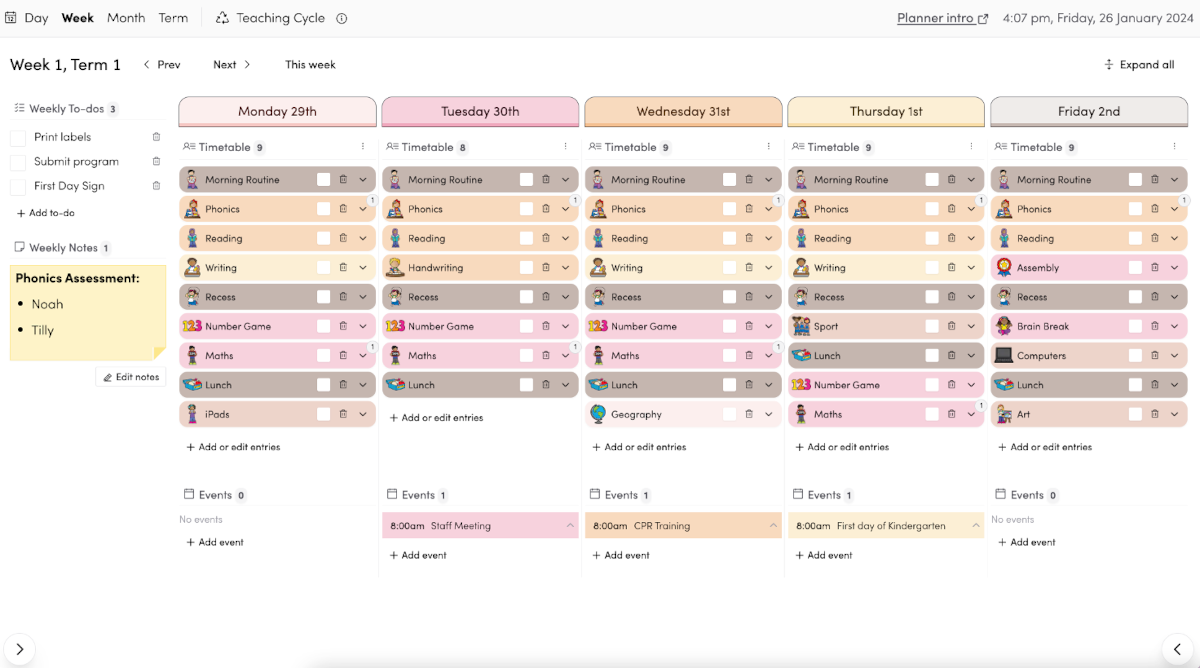Click the Teaching Cycle recycle icon
1200x668 pixels.
pyautogui.click(x=222, y=17)
